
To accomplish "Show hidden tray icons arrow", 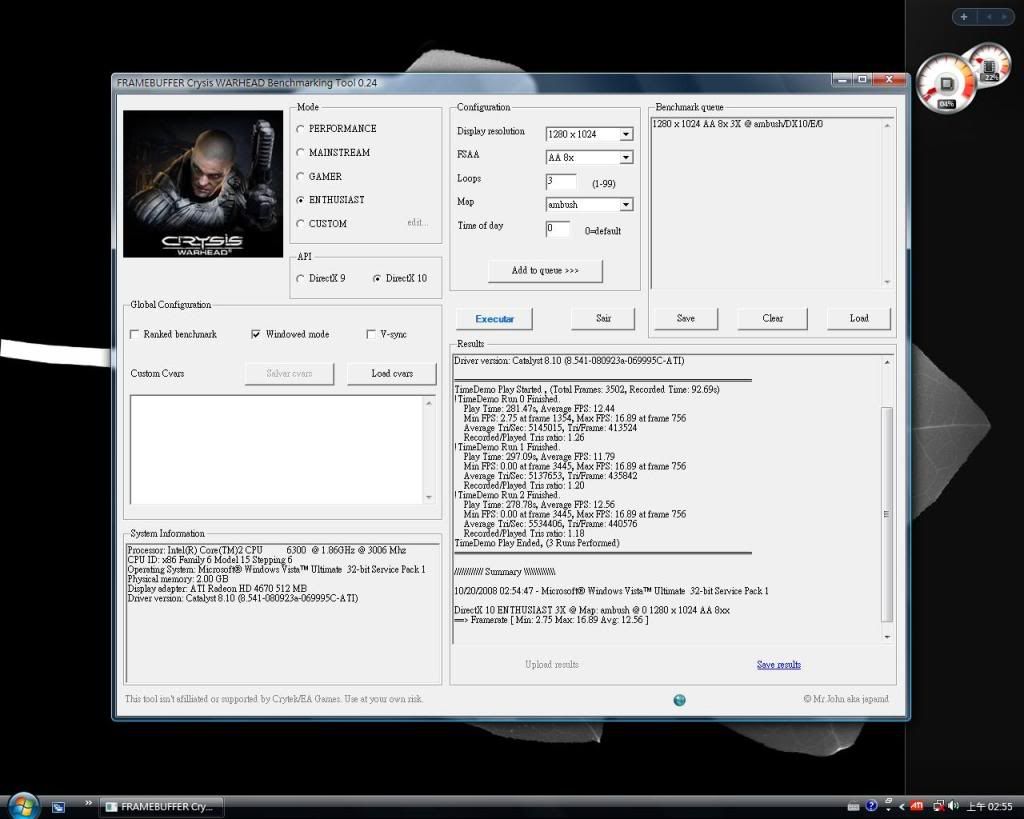I will [x=902, y=807].
